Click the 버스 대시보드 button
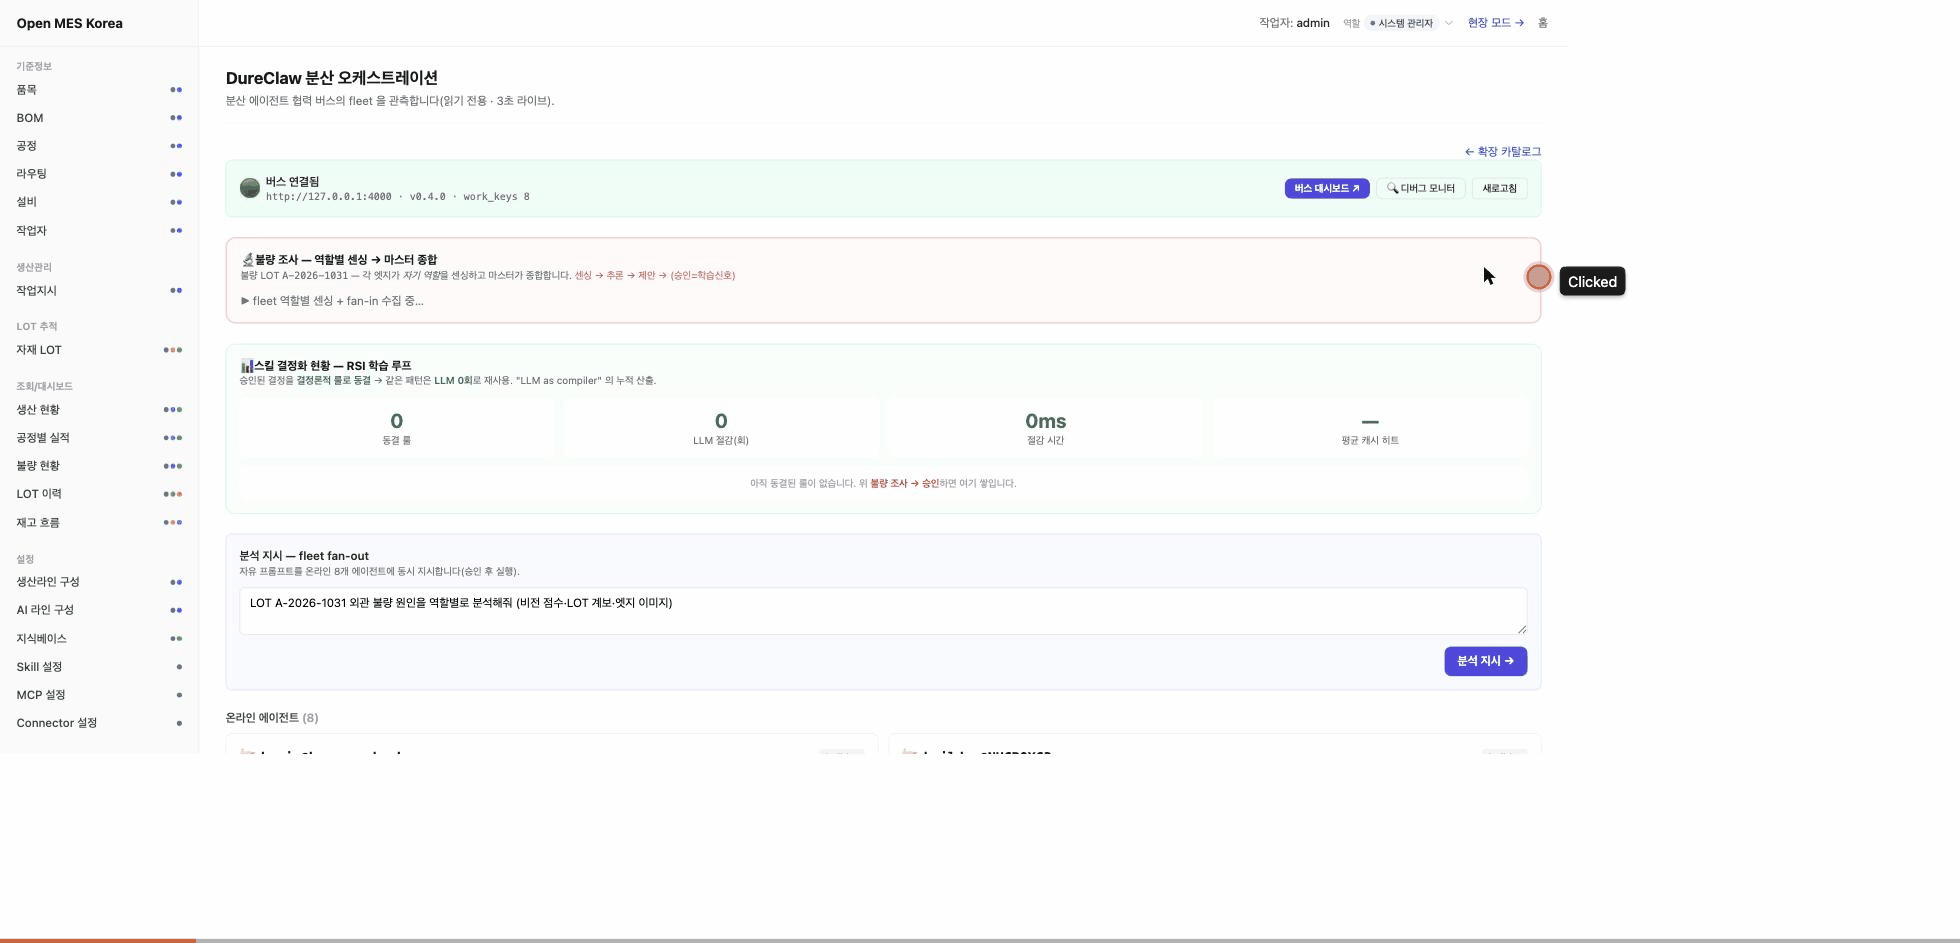This screenshot has height=943, width=1960. click(x=1327, y=188)
